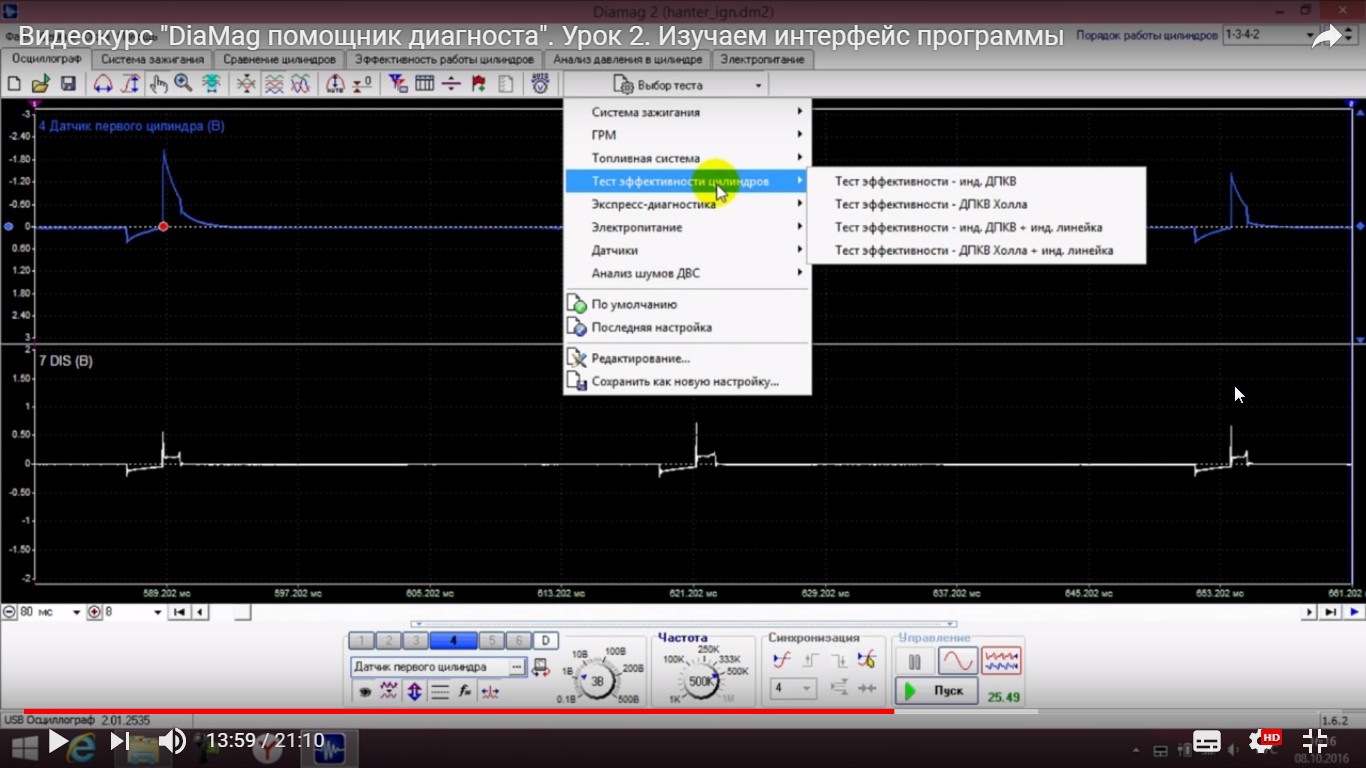Select Последняя настройка menu entry

coord(687,327)
